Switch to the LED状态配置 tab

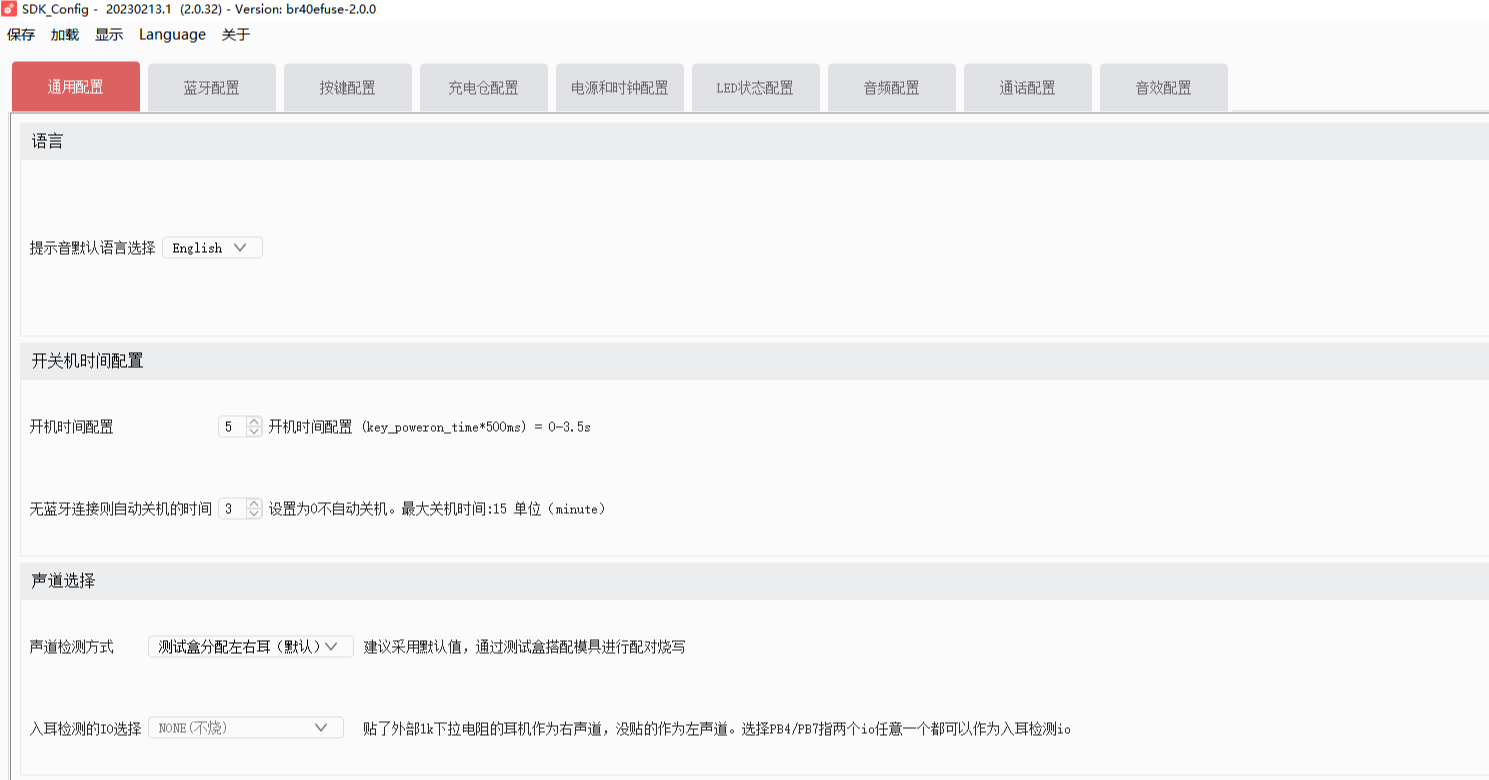[756, 87]
